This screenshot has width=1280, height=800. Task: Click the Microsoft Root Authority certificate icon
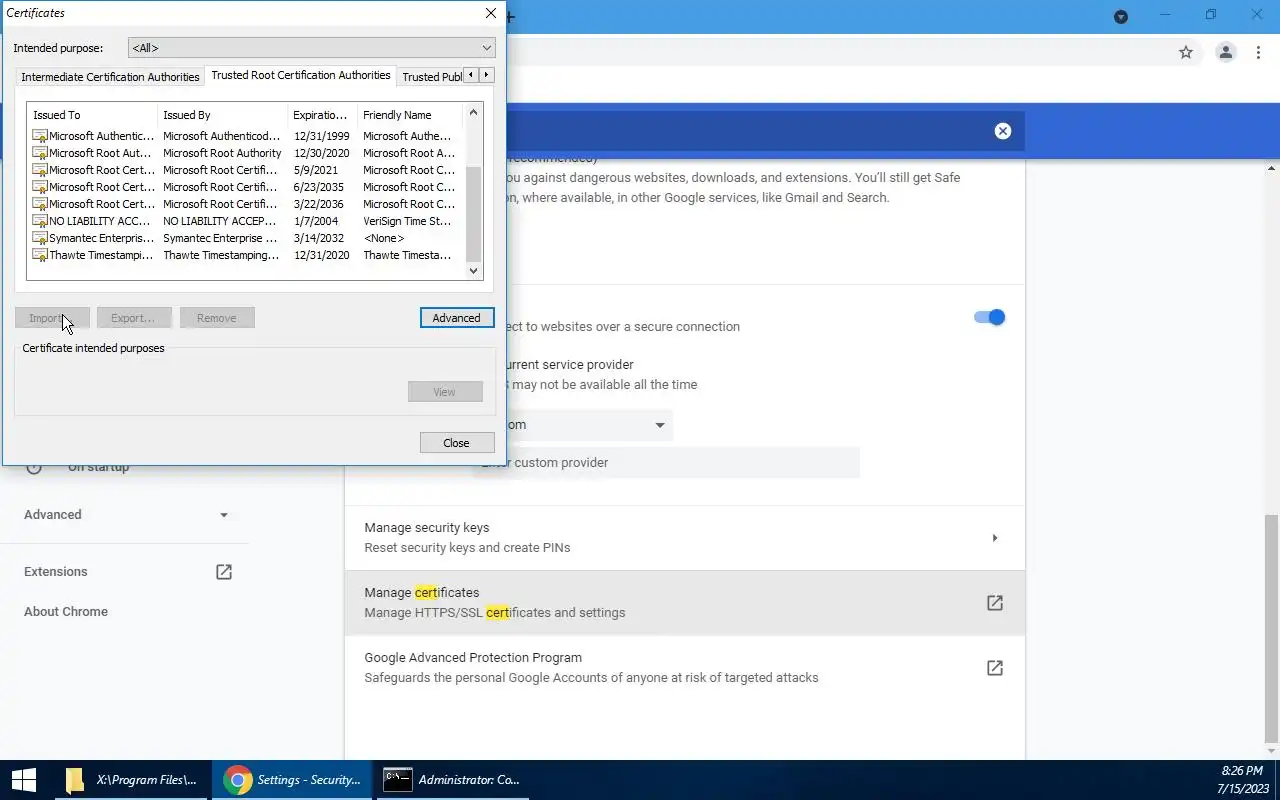[40, 153]
